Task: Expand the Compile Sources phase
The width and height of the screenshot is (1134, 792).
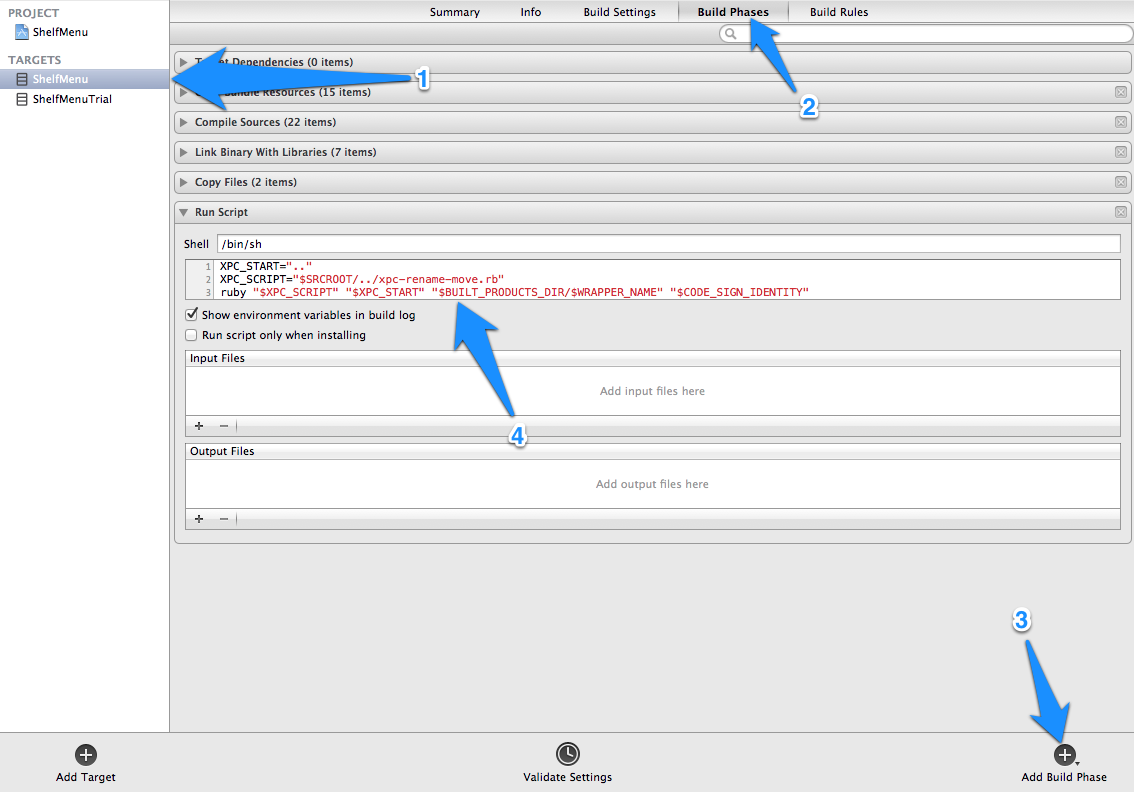Action: [184, 122]
